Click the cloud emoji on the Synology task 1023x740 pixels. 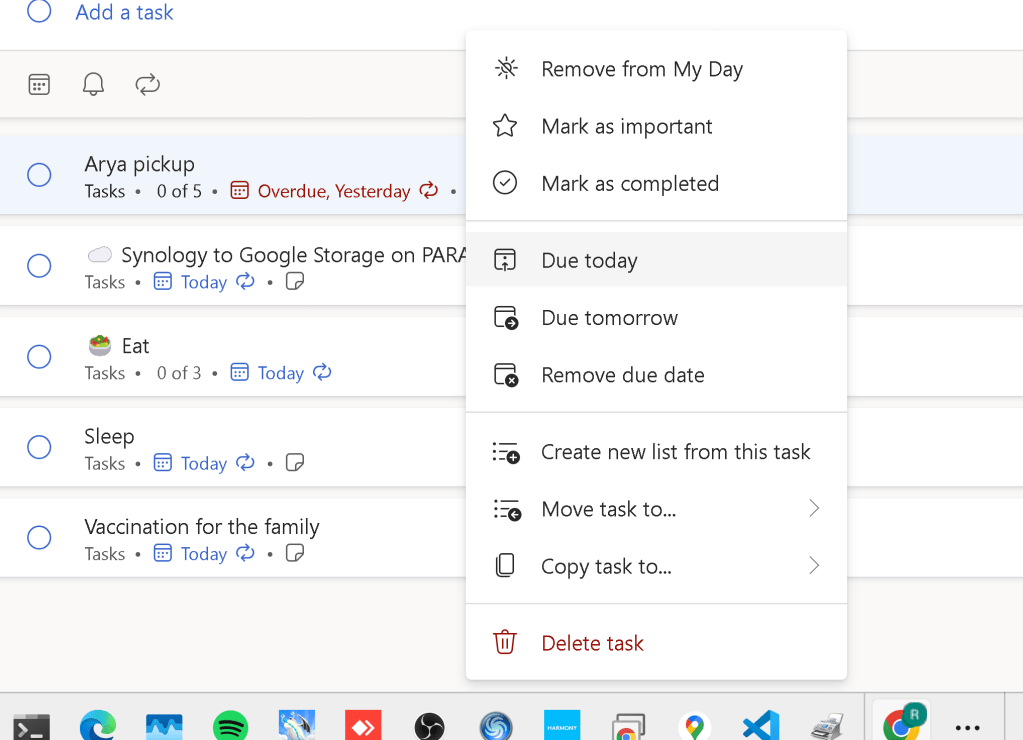tap(100, 254)
